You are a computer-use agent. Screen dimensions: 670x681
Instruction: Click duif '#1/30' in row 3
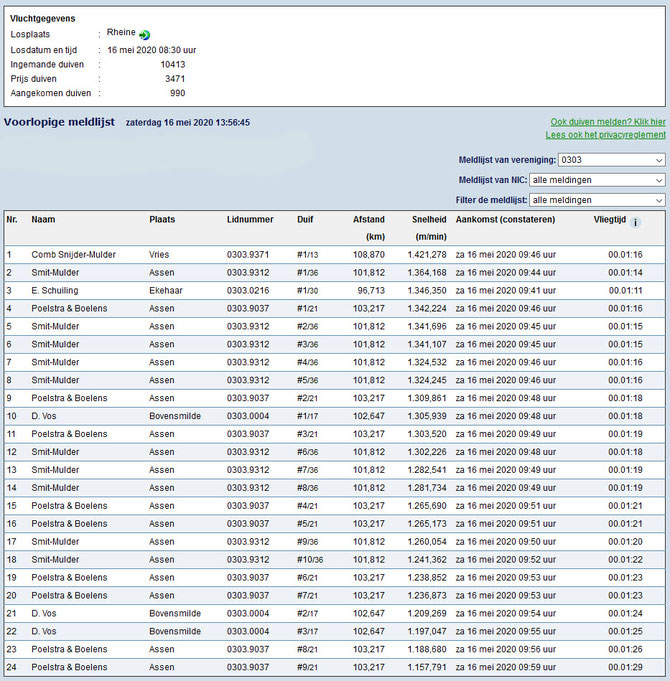(x=307, y=291)
